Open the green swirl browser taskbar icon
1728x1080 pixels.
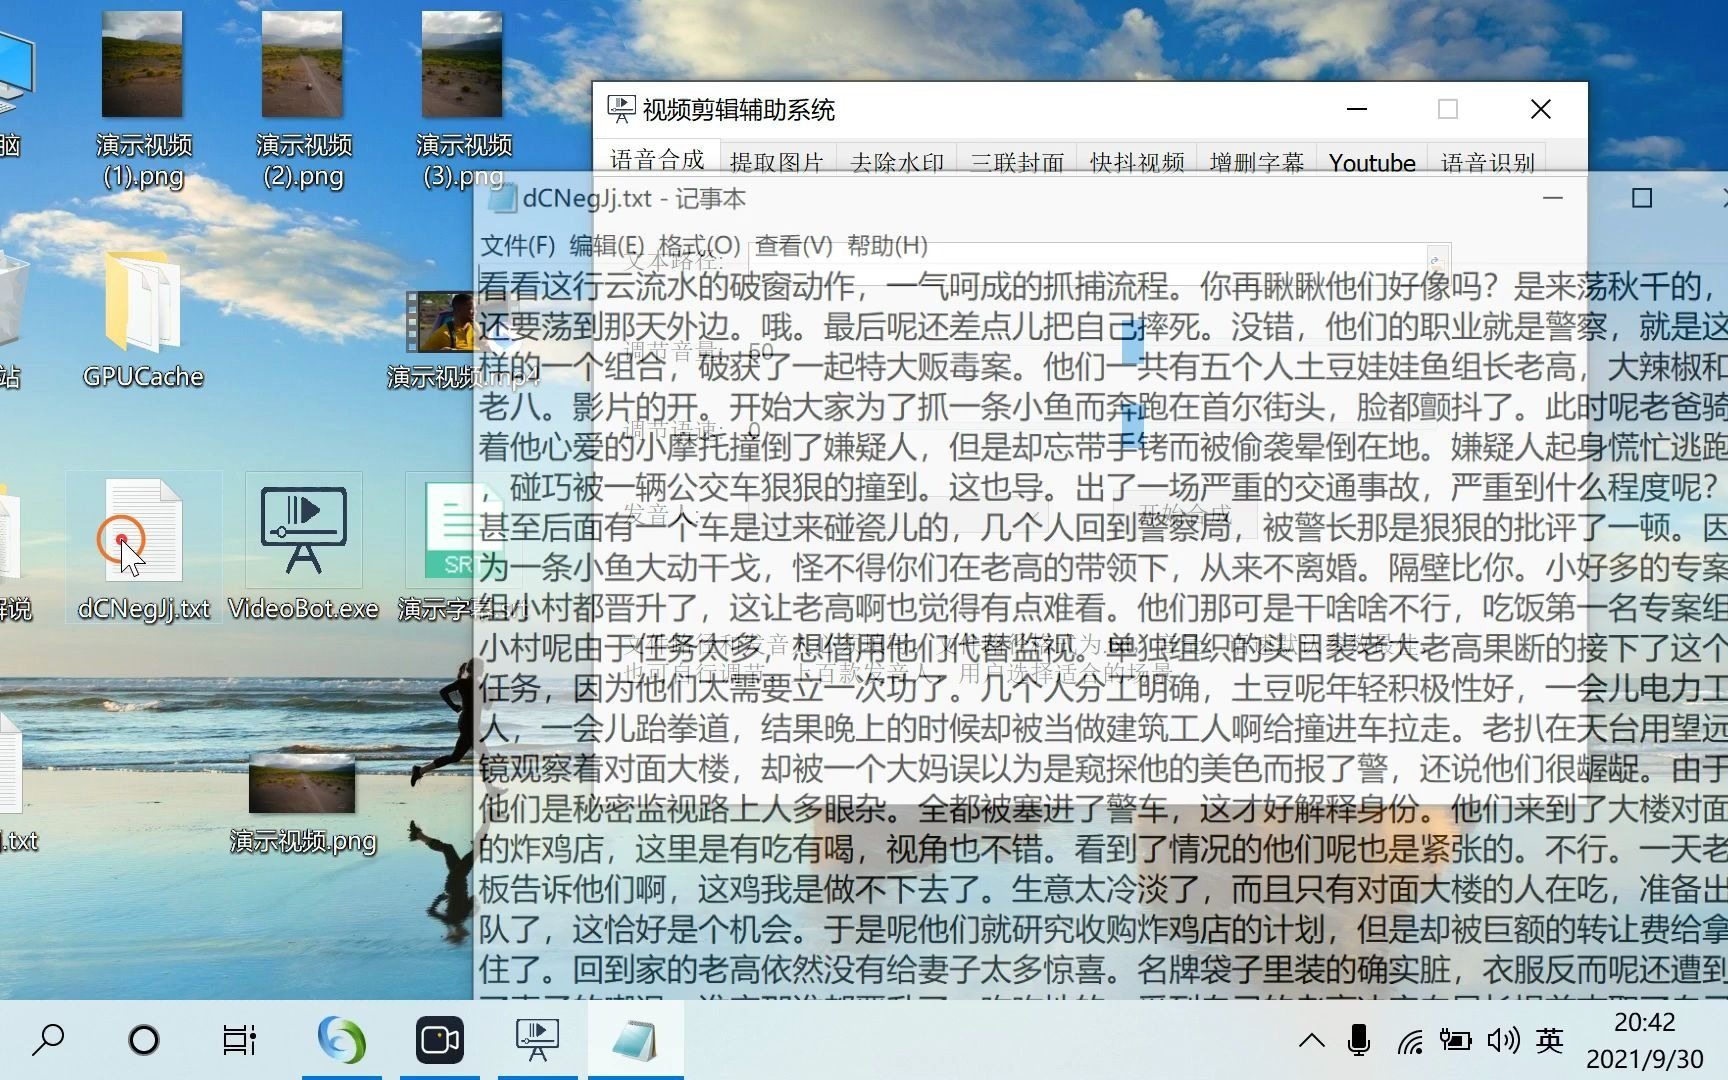[341, 1040]
